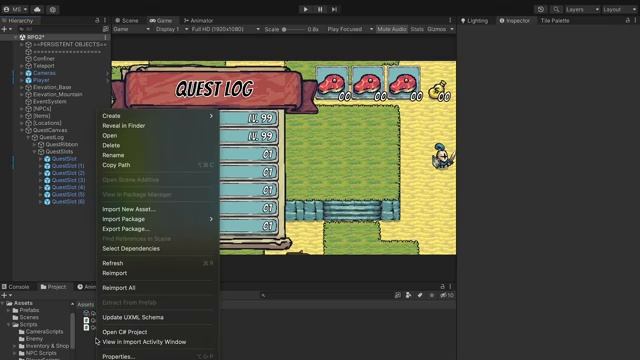Screen dimensions: 640x360
Task: Open the Game view kebab options menu
Action: [x=450, y=20]
